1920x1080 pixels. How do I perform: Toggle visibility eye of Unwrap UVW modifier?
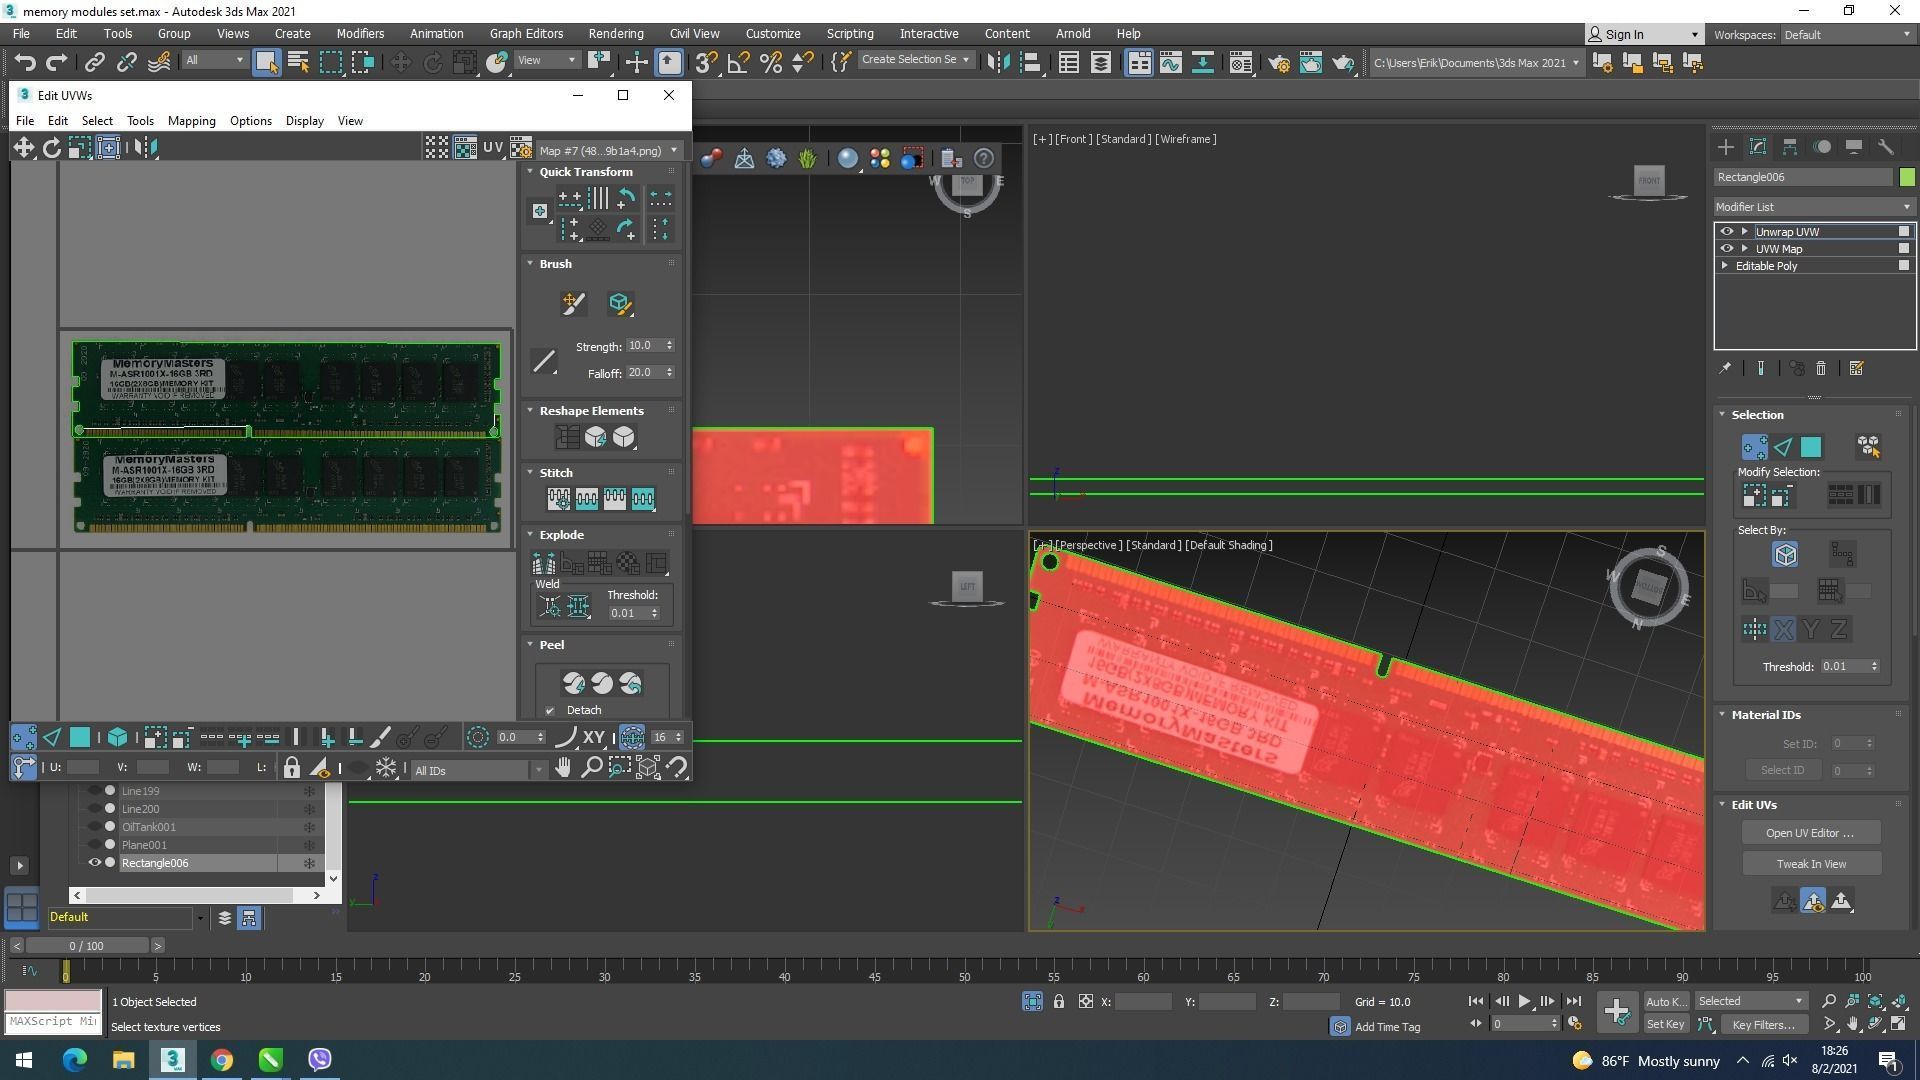click(x=1726, y=232)
